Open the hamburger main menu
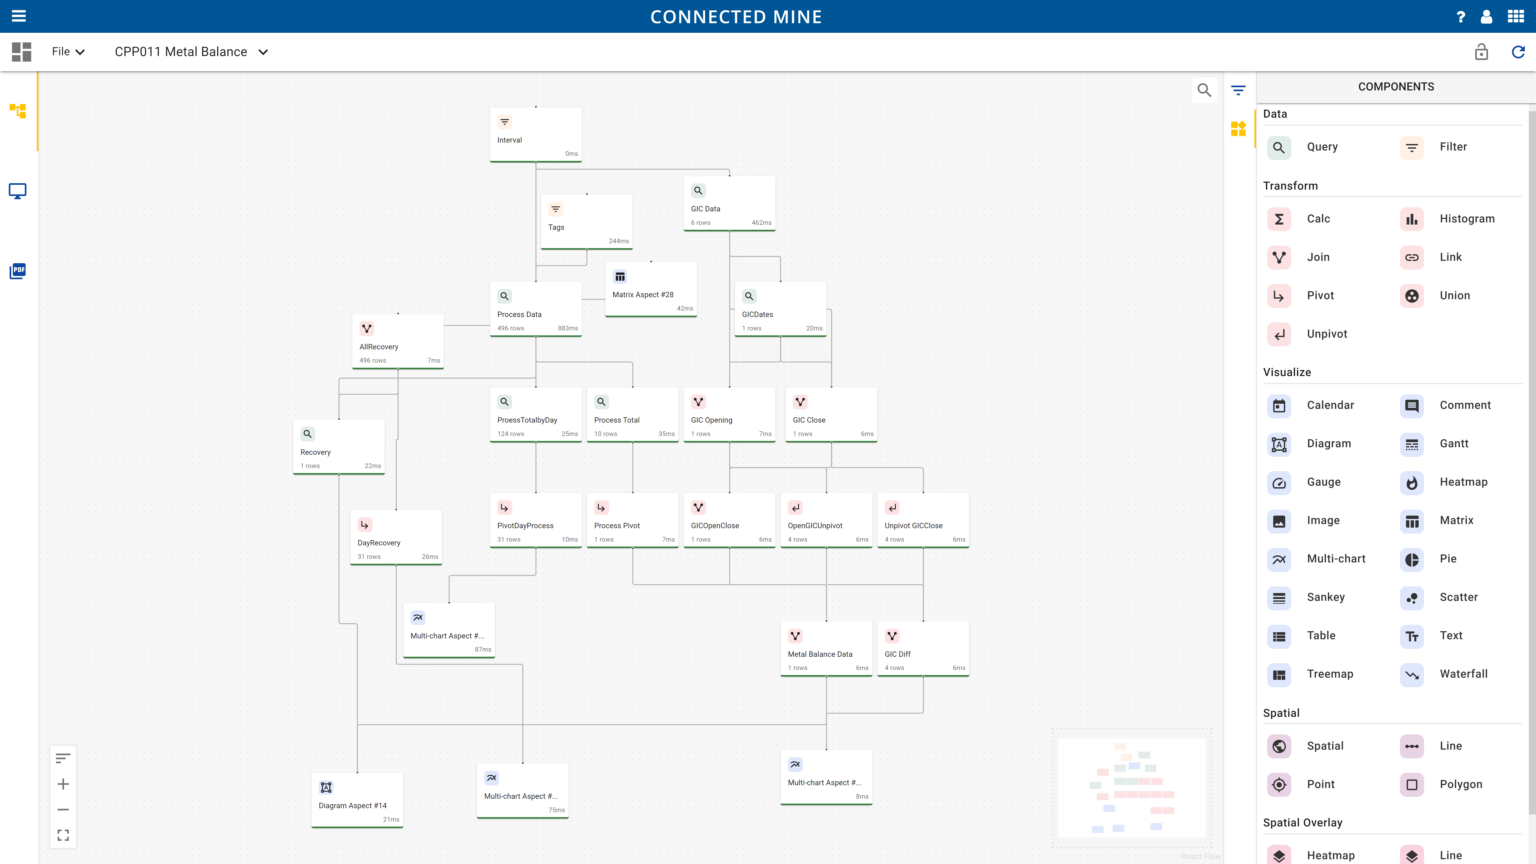This screenshot has width=1536, height=864. 18,16
